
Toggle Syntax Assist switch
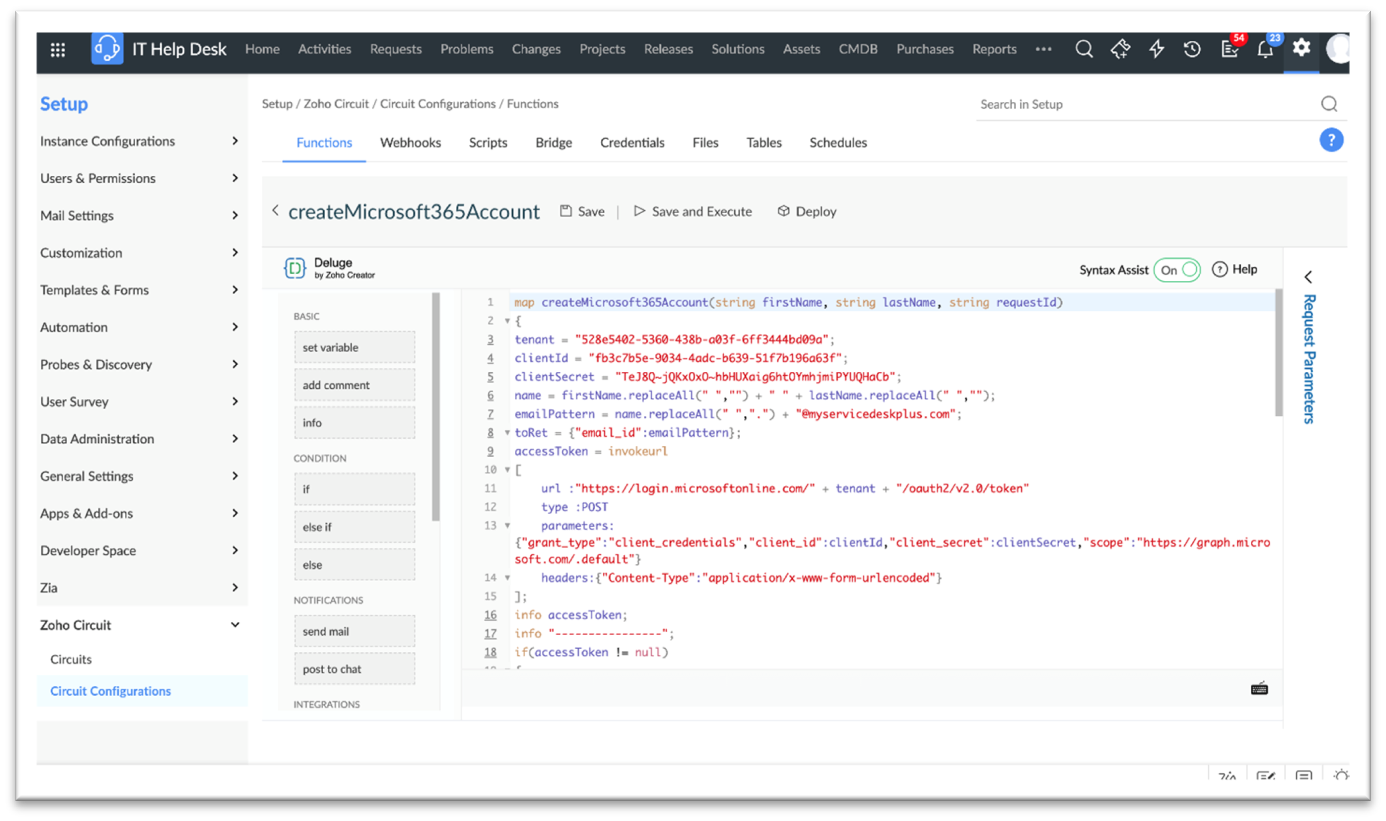pos(1177,270)
